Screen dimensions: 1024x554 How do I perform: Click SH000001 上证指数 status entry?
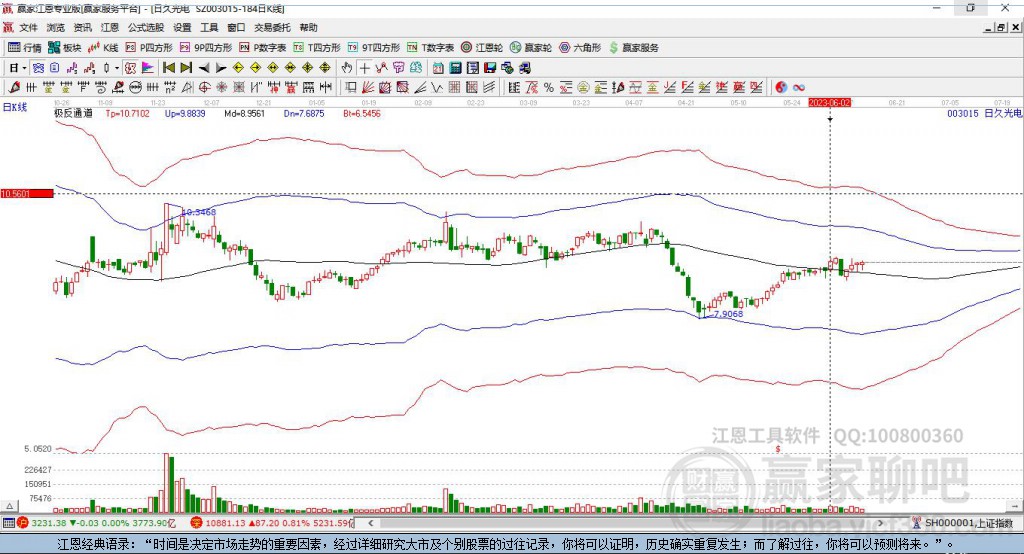pyautogui.click(x=963, y=523)
